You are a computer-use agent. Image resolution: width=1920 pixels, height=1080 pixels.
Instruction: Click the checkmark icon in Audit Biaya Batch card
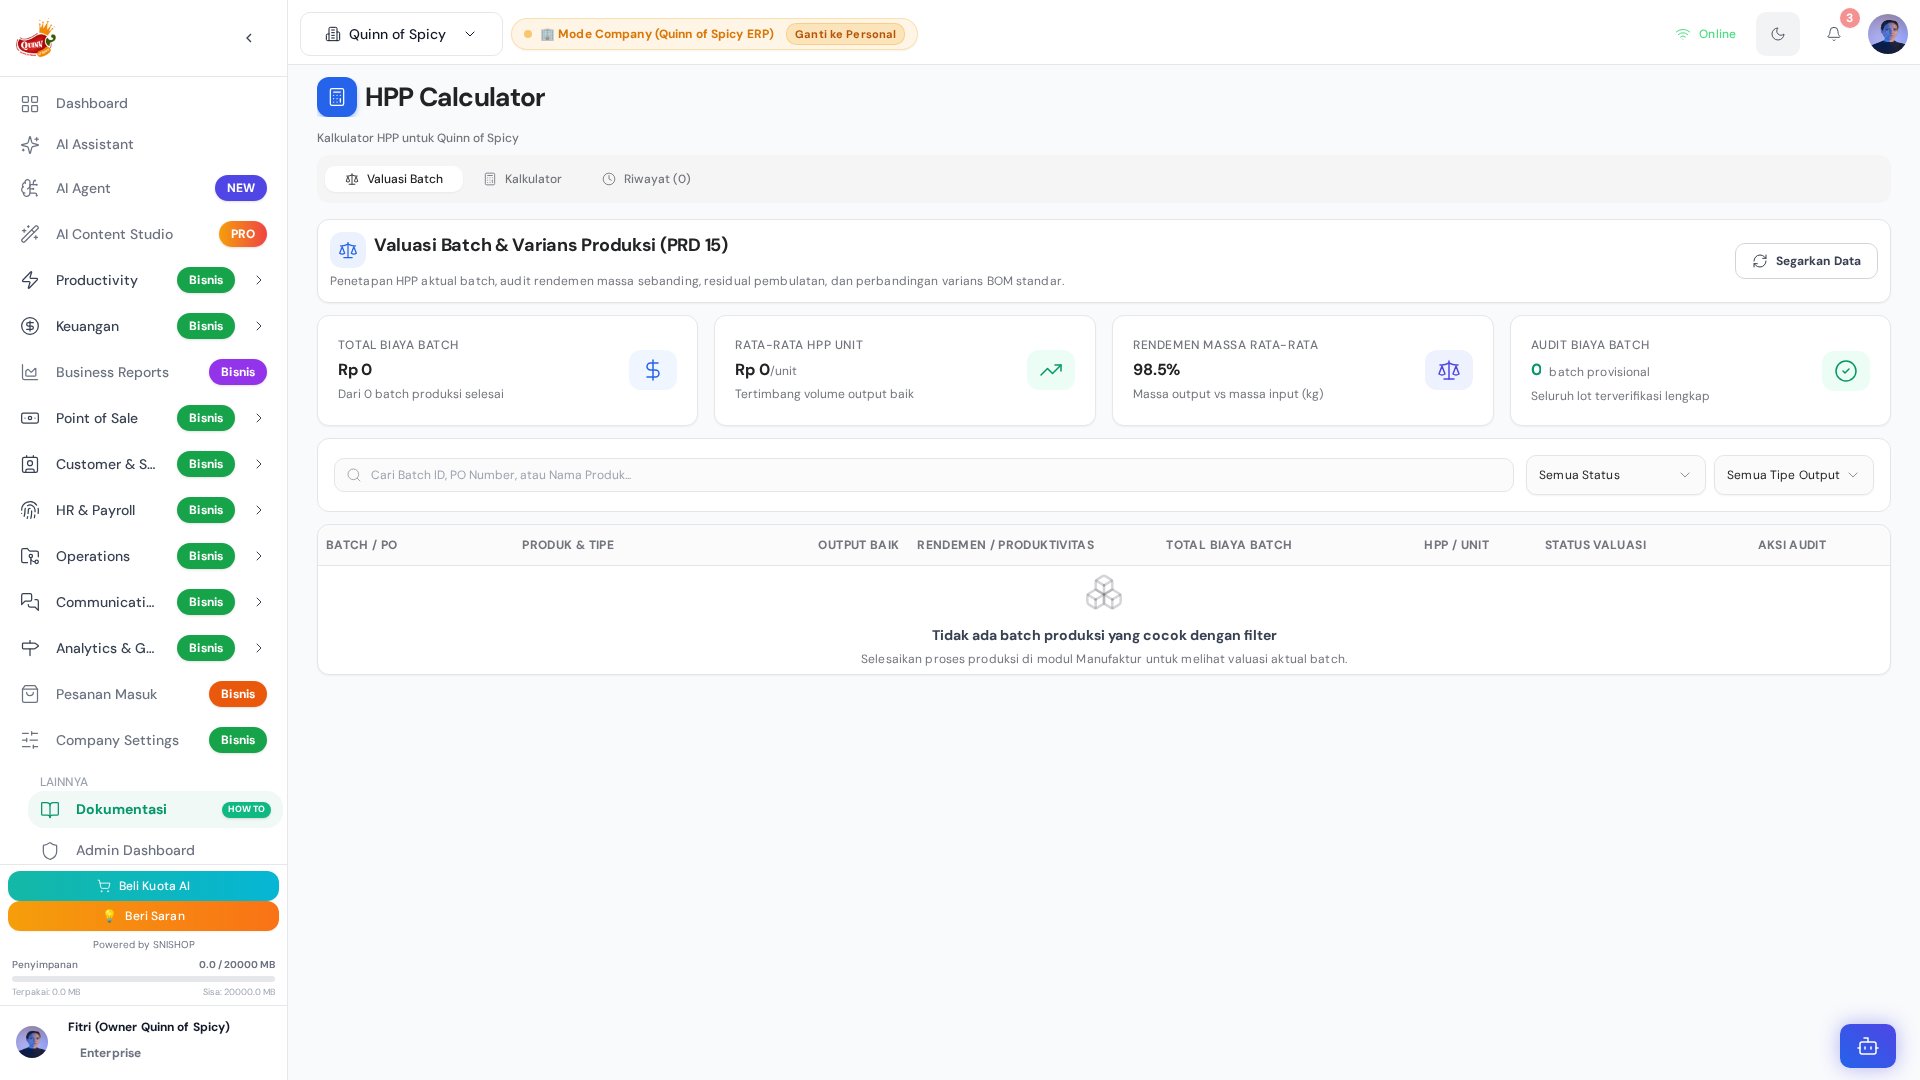click(1846, 371)
